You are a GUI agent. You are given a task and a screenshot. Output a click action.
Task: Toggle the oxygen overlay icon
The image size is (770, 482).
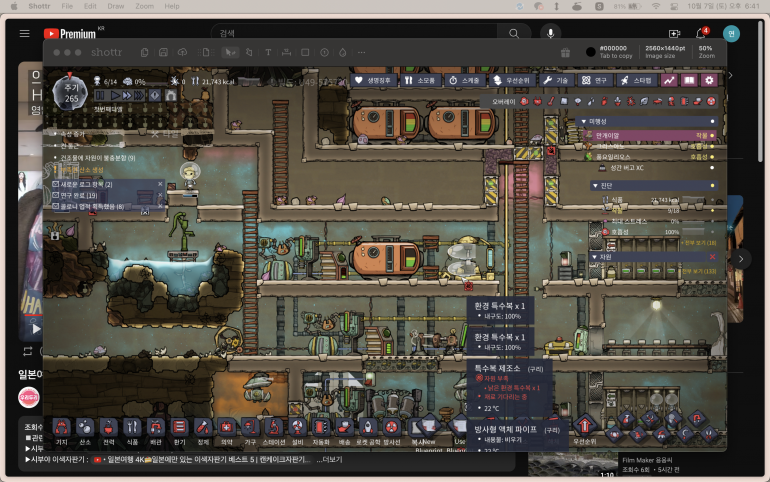point(524,102)
